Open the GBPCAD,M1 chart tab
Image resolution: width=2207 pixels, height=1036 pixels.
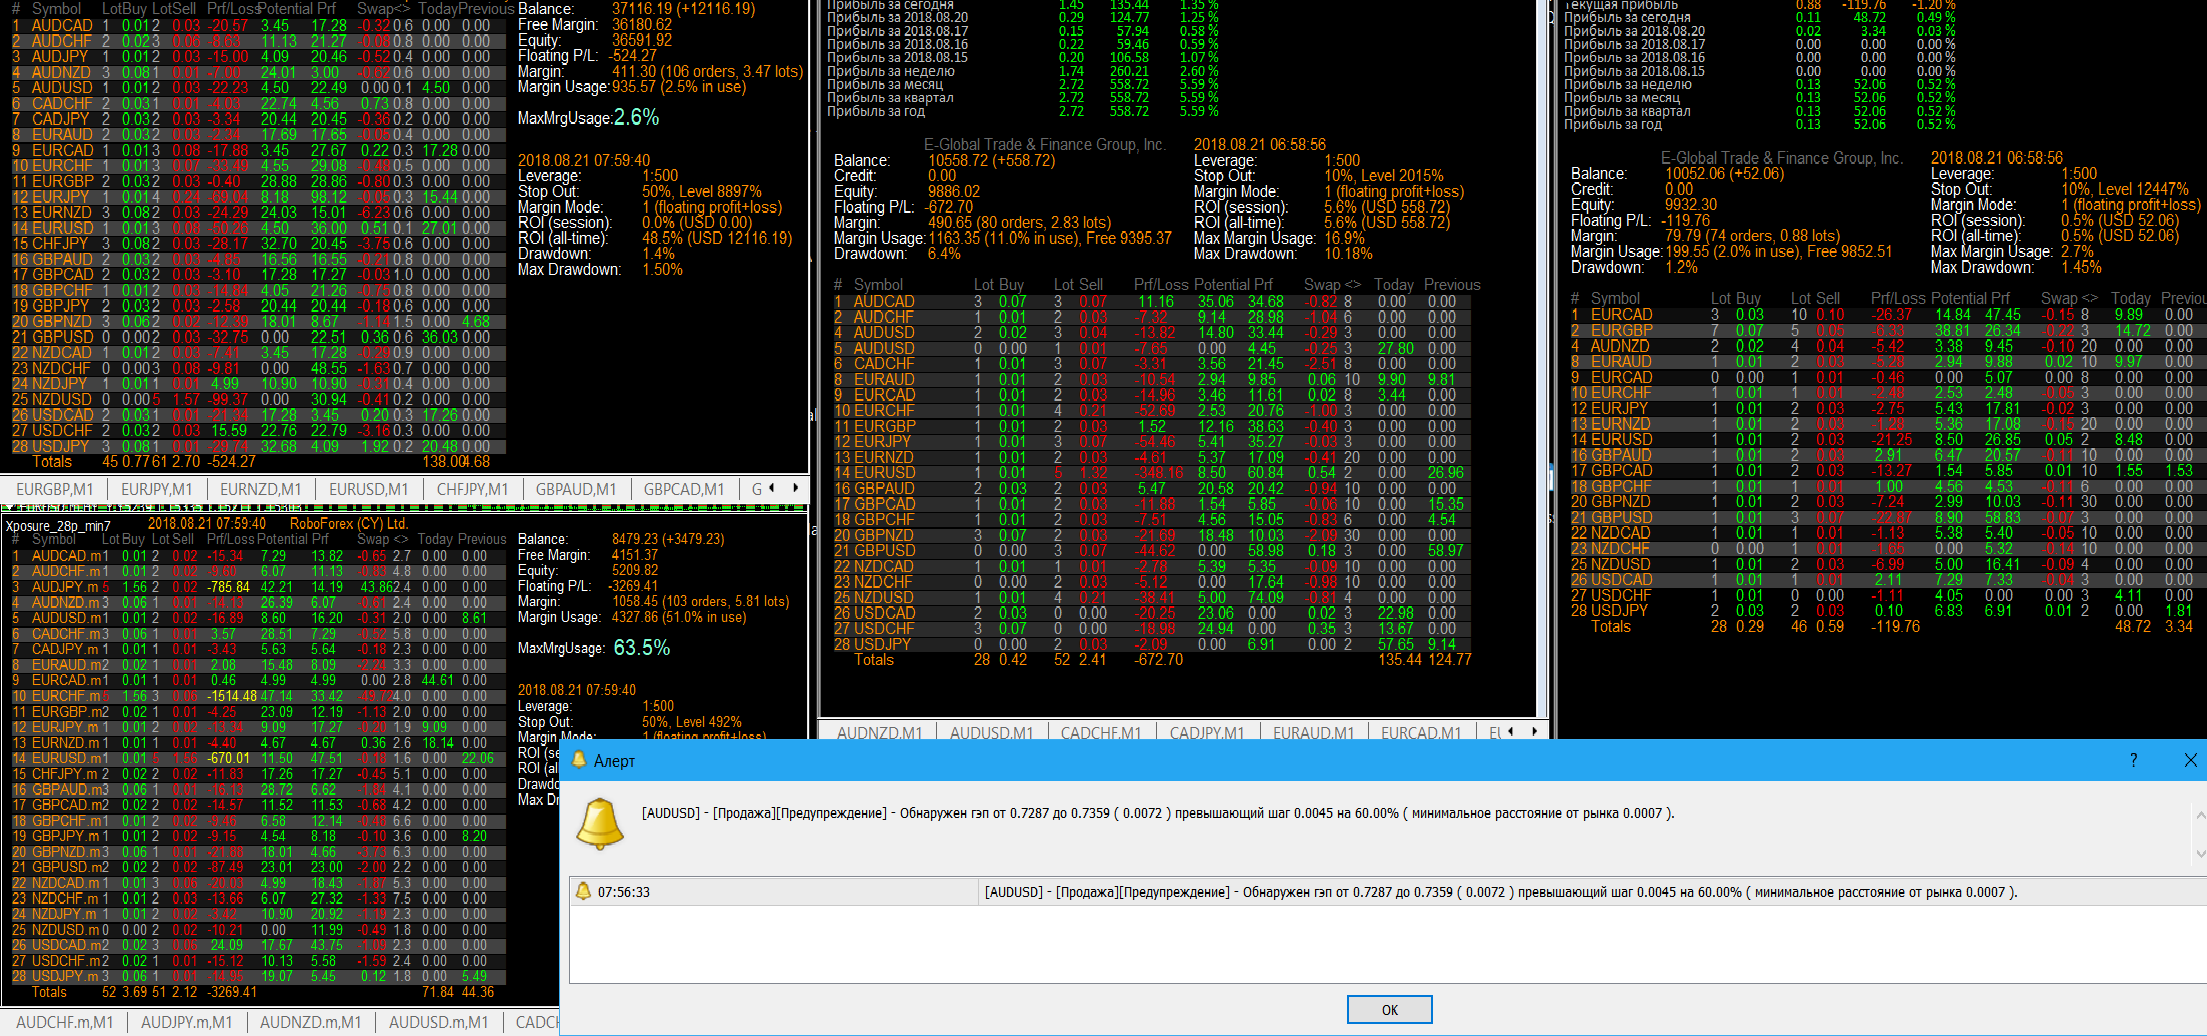(683, 489)
